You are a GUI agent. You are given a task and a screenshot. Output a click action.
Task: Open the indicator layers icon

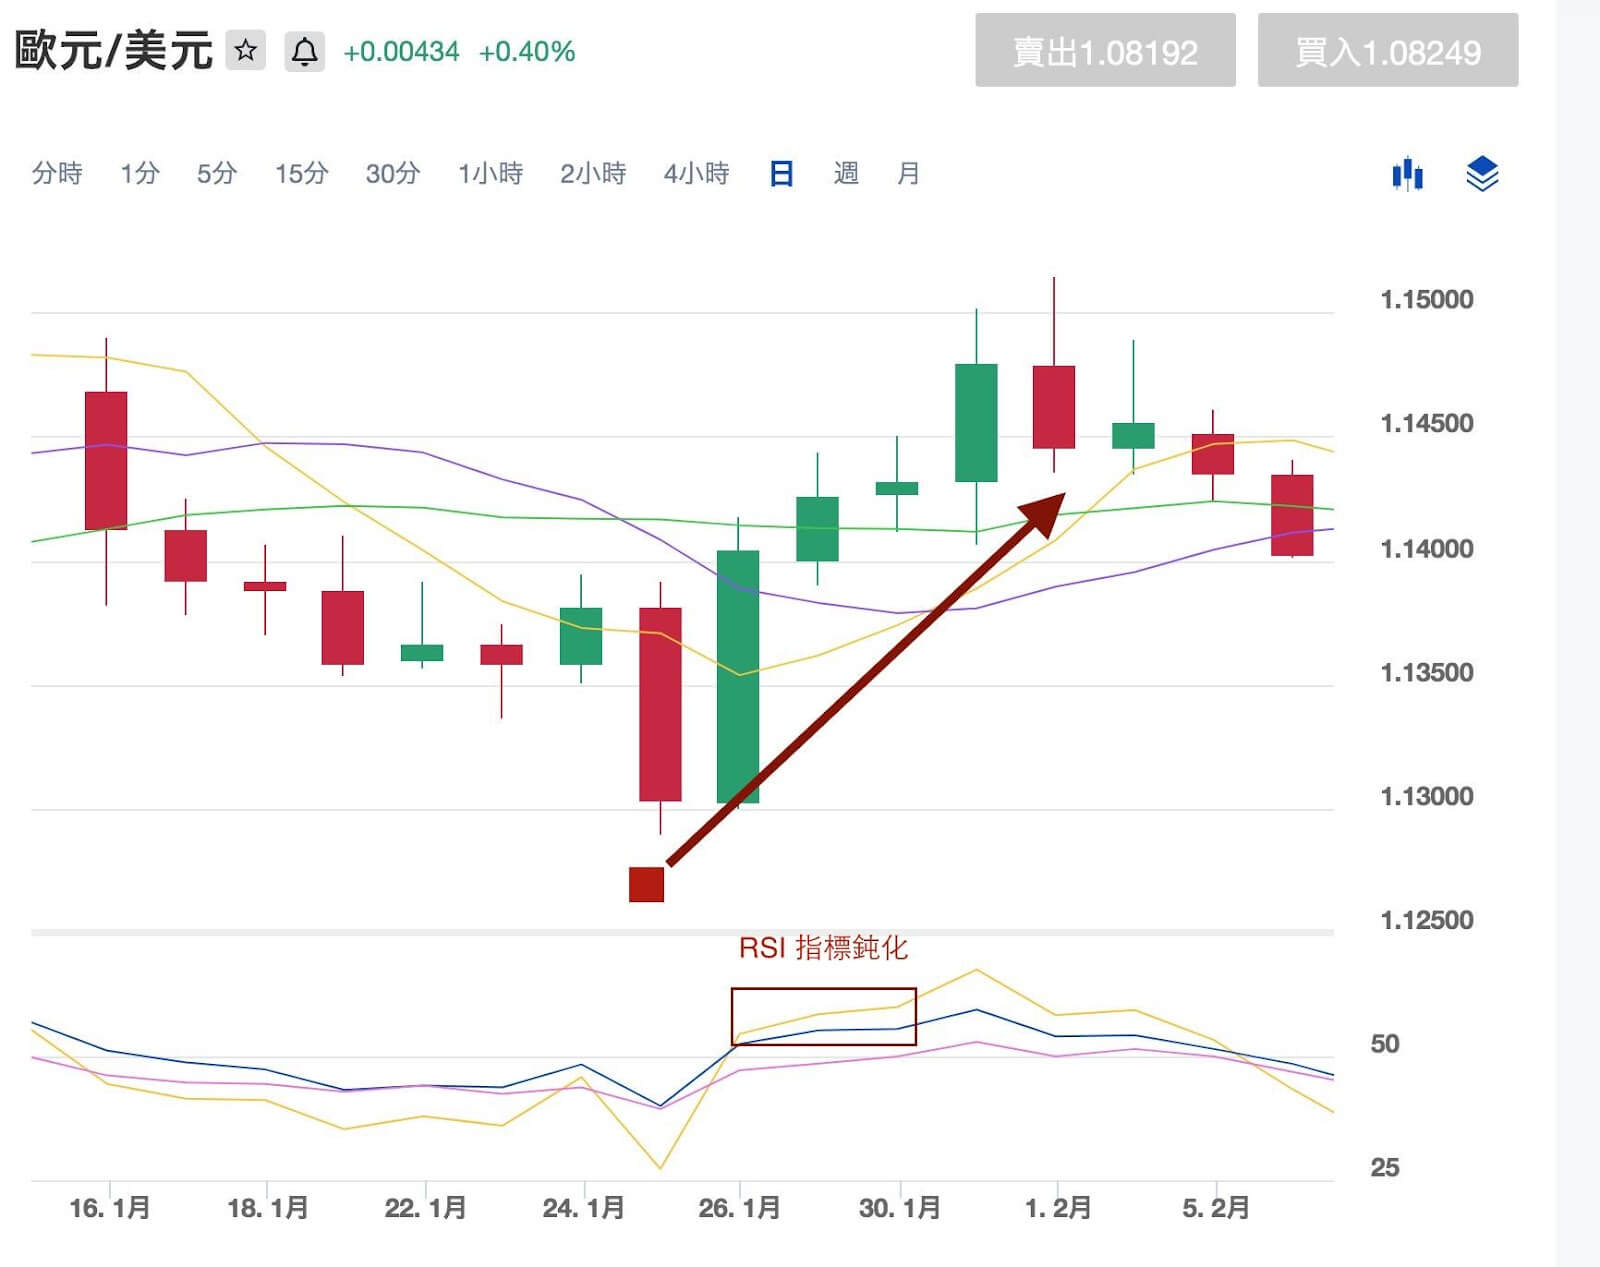(x=1482, y=174)
